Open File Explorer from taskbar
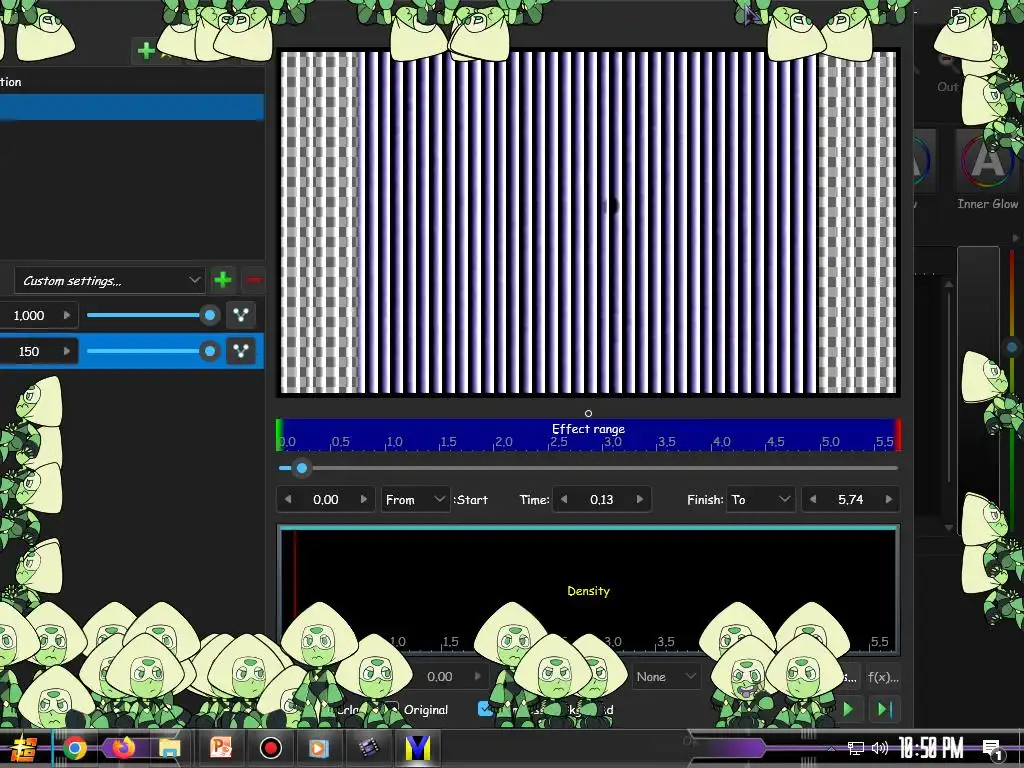This screenshot has width=1024, height=768. click(170, 748)
